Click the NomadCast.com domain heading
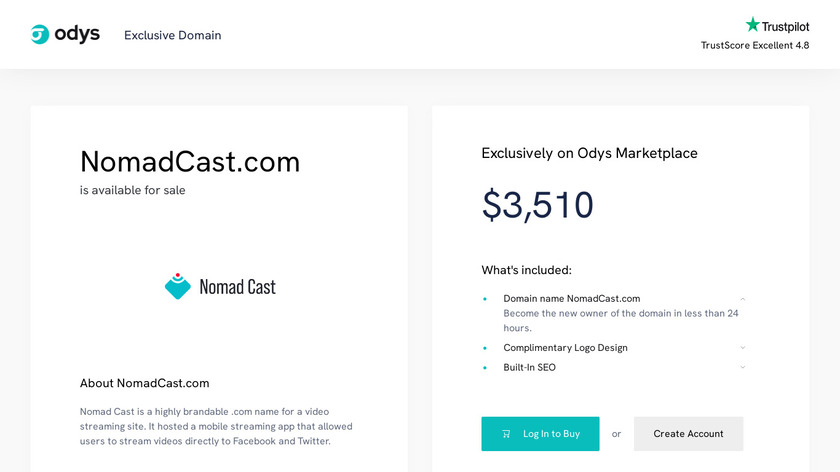Screen dimensions: 840x472 pos(190,161)
